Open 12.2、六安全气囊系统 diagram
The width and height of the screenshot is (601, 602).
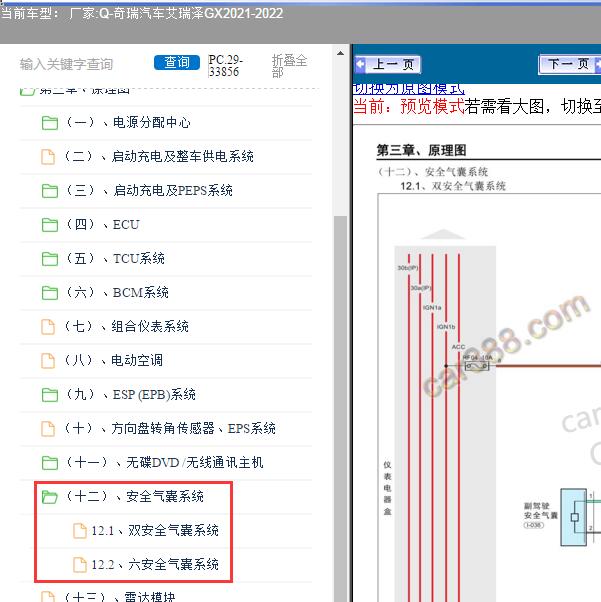tap(155, 564)
